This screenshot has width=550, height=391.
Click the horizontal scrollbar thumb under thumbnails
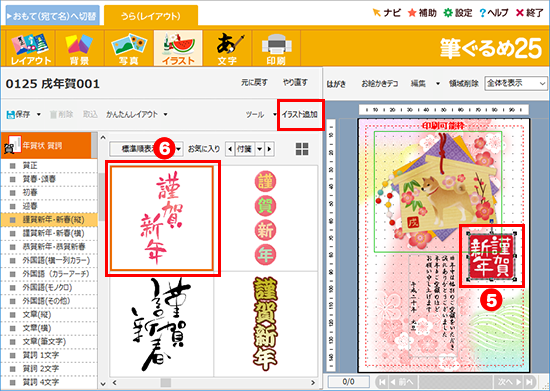coord(166,382)
